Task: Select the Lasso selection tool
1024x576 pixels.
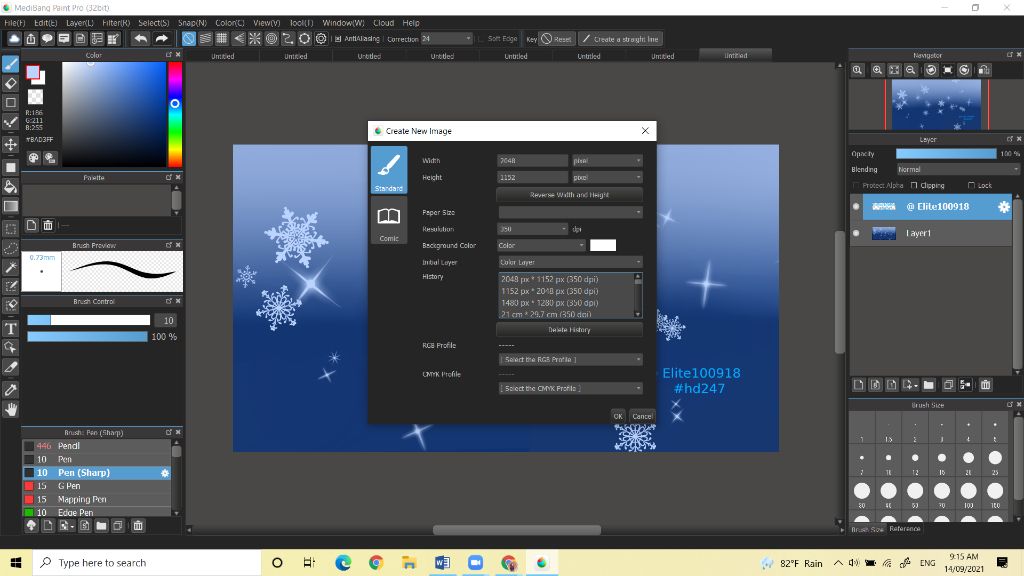Action: (x=10, y=248)
